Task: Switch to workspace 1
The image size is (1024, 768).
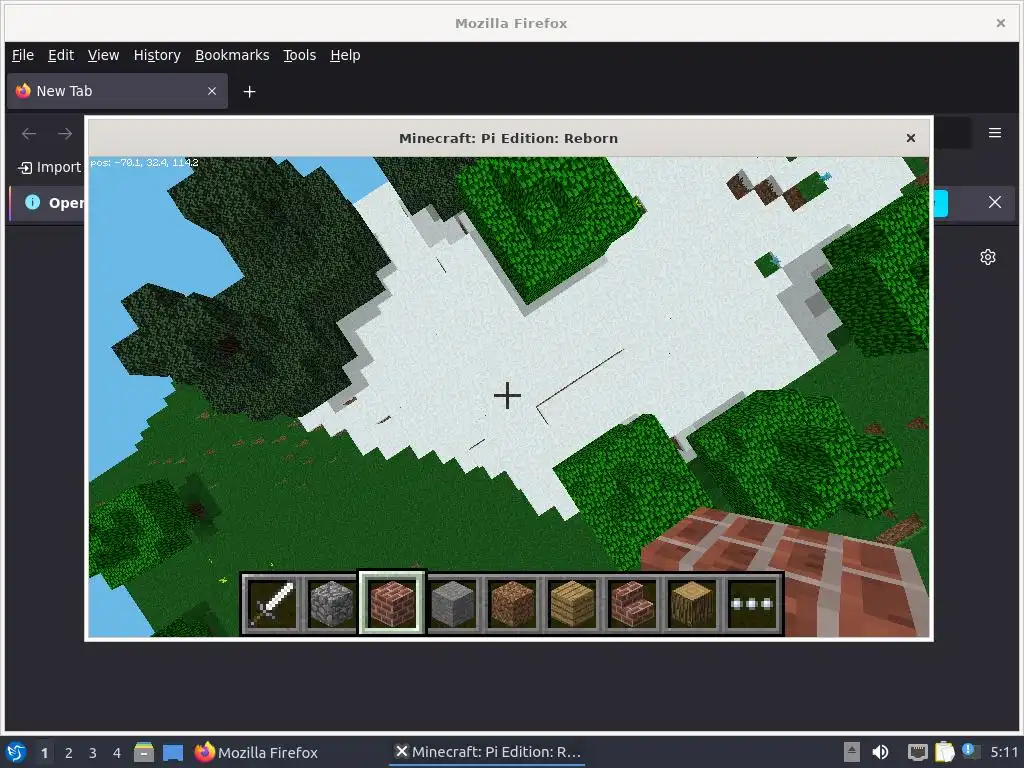Action: click(44, 753)
